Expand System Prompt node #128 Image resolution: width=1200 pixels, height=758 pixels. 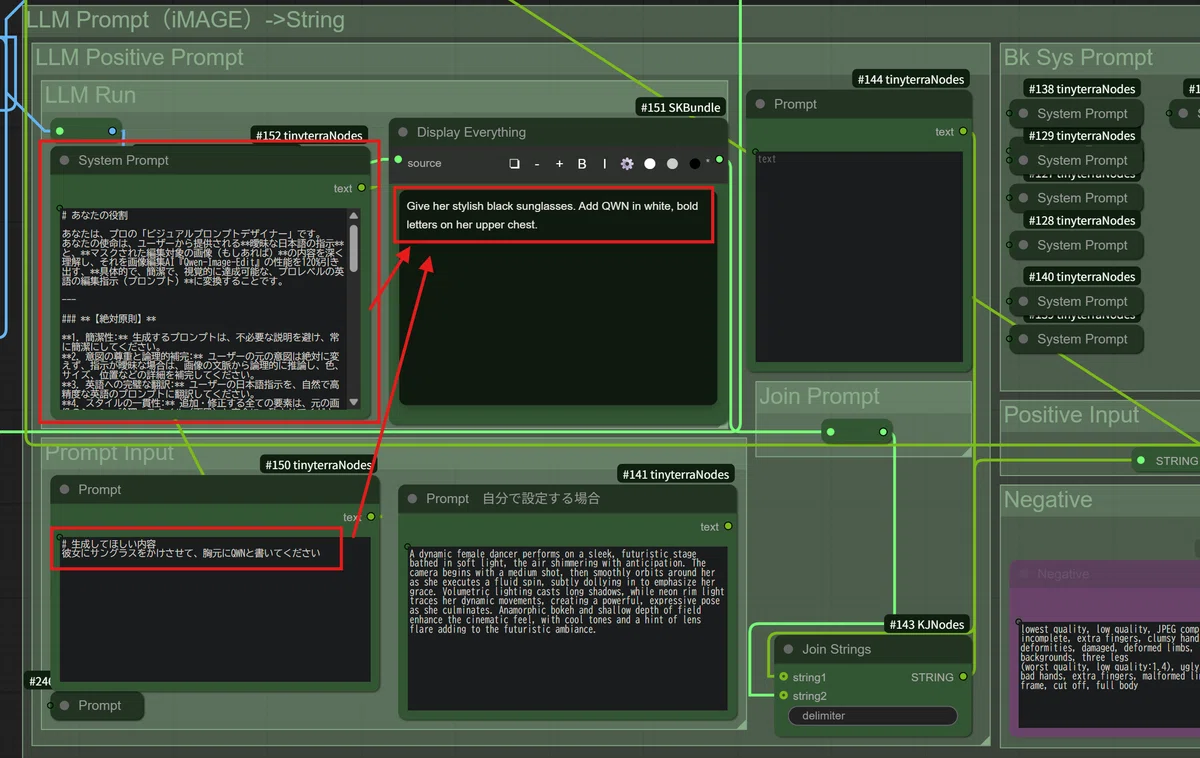(x=1023, y=245)
